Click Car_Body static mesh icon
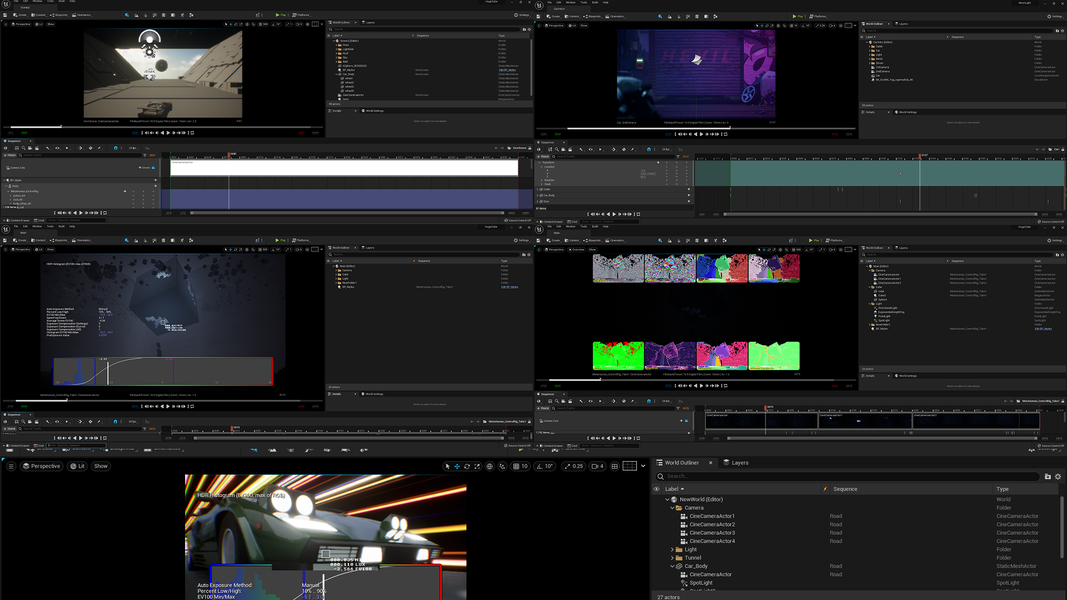This screenshot has height=600, width=1067. (x=679, y=566)
